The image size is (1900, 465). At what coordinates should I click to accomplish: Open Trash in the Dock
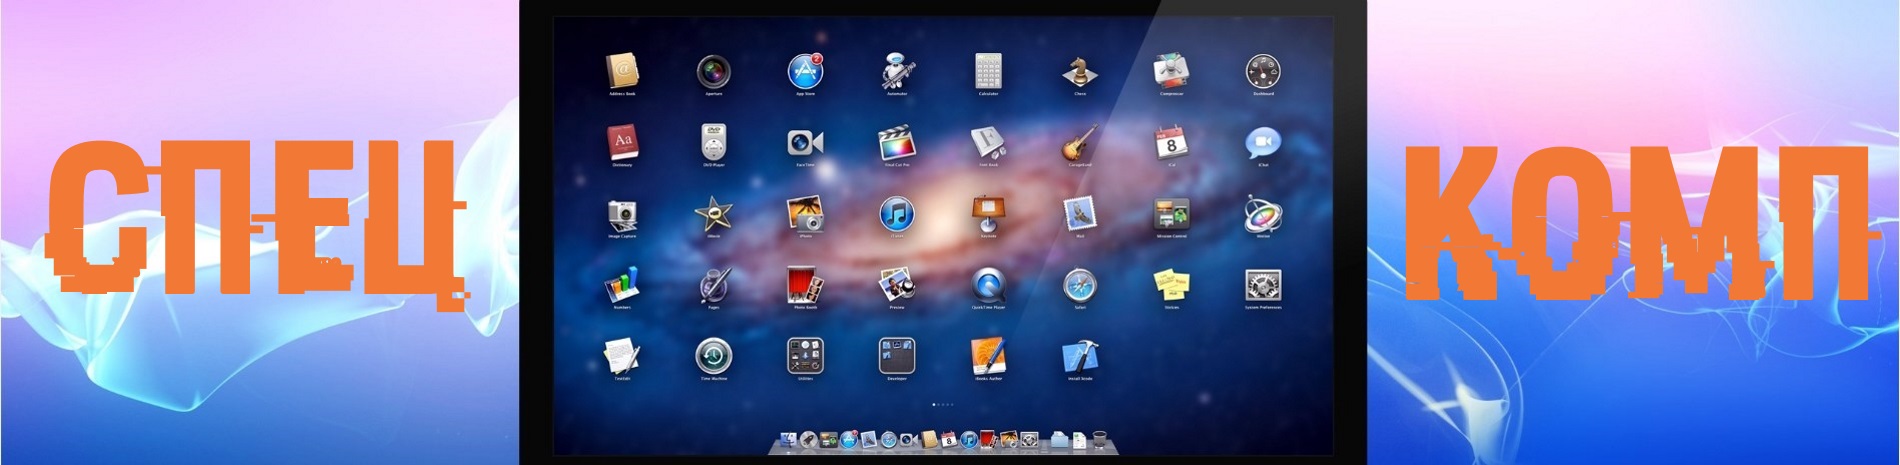pyautogui.click(x=1100, y=440)
